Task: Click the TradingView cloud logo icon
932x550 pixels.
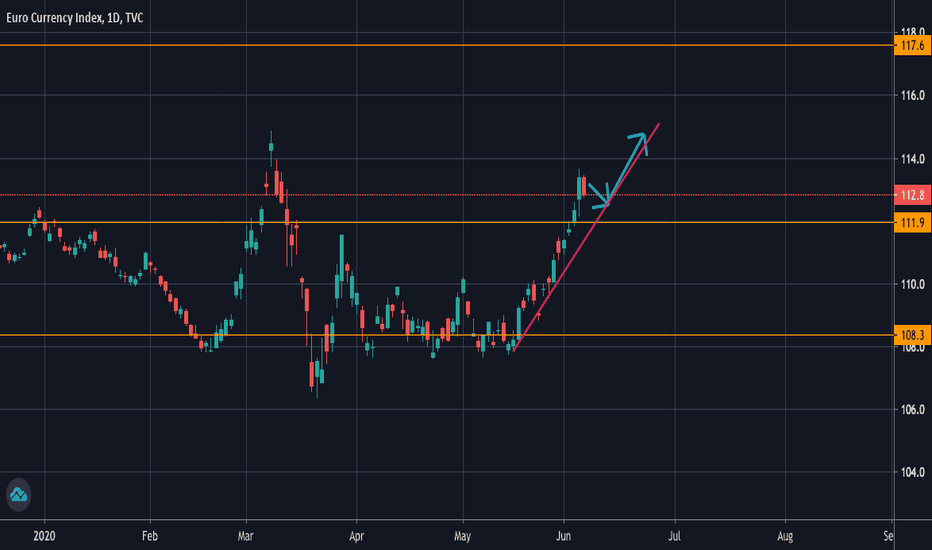Action: tap(18, 495)
